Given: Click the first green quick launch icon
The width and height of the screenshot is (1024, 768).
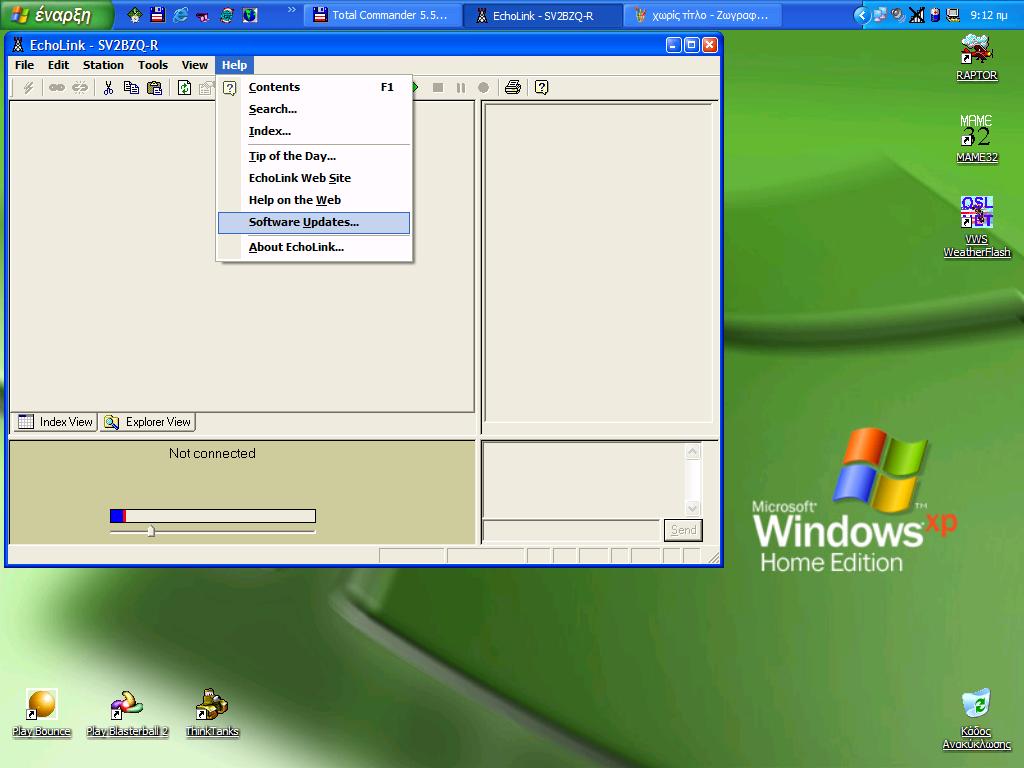Looking at the screenshot, I should (135, 14).
